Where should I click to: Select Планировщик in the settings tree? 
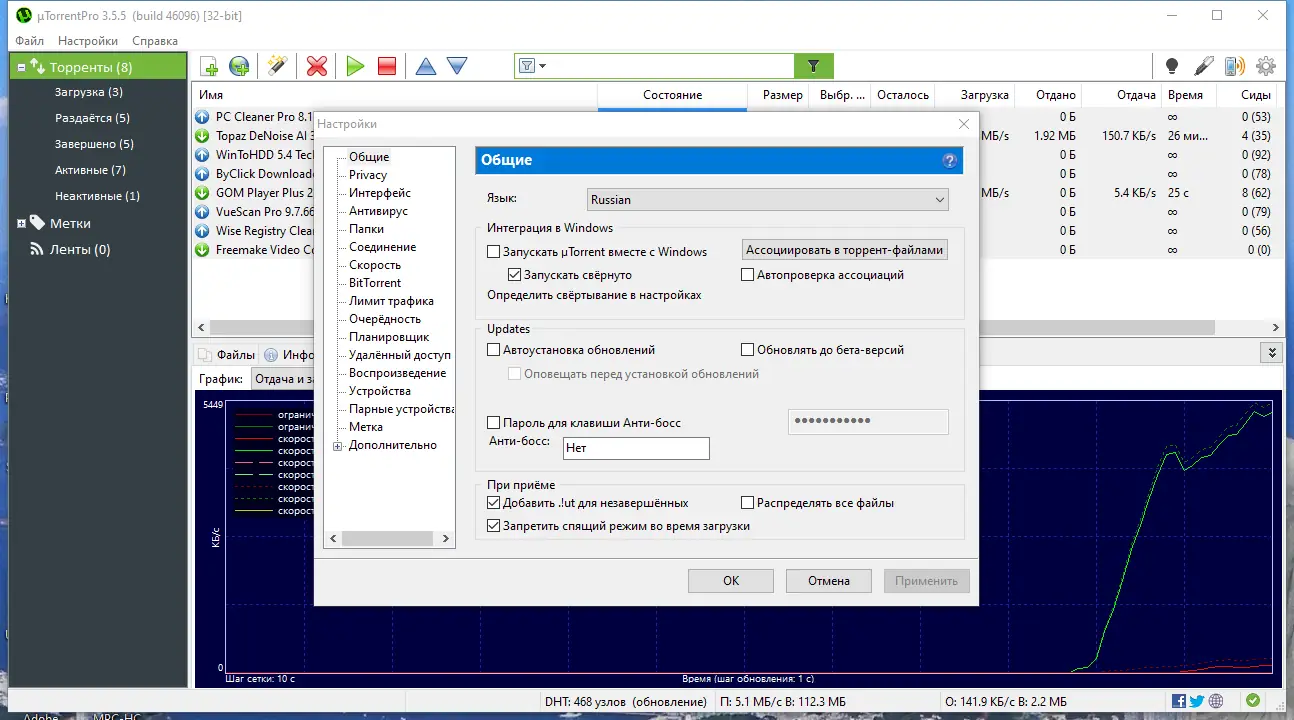(x=389, y=337)
